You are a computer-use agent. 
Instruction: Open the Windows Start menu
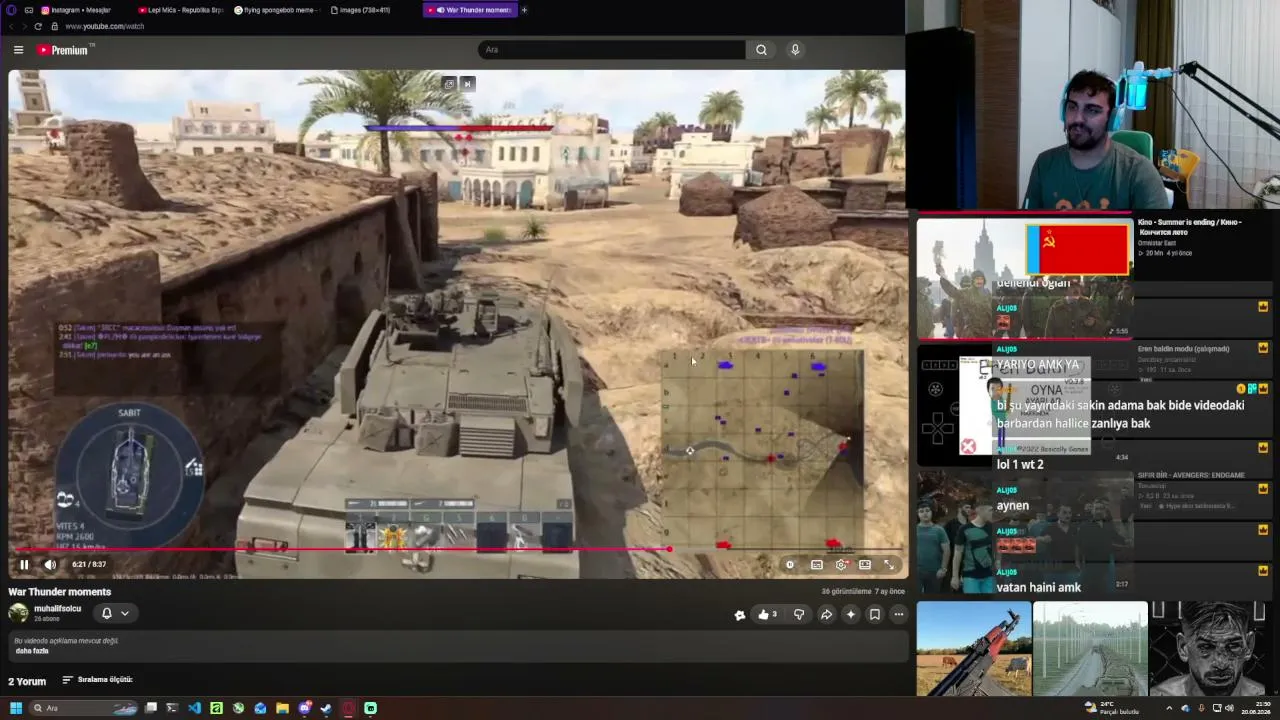coord(15,708)
